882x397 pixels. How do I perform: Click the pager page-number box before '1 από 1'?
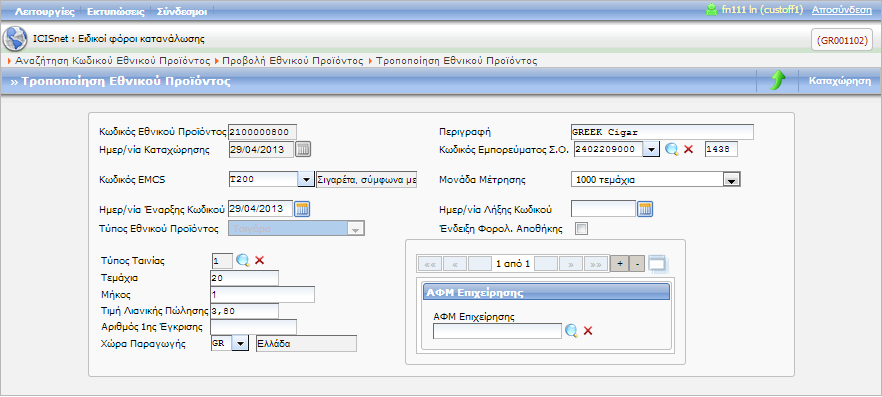[480, 263]
